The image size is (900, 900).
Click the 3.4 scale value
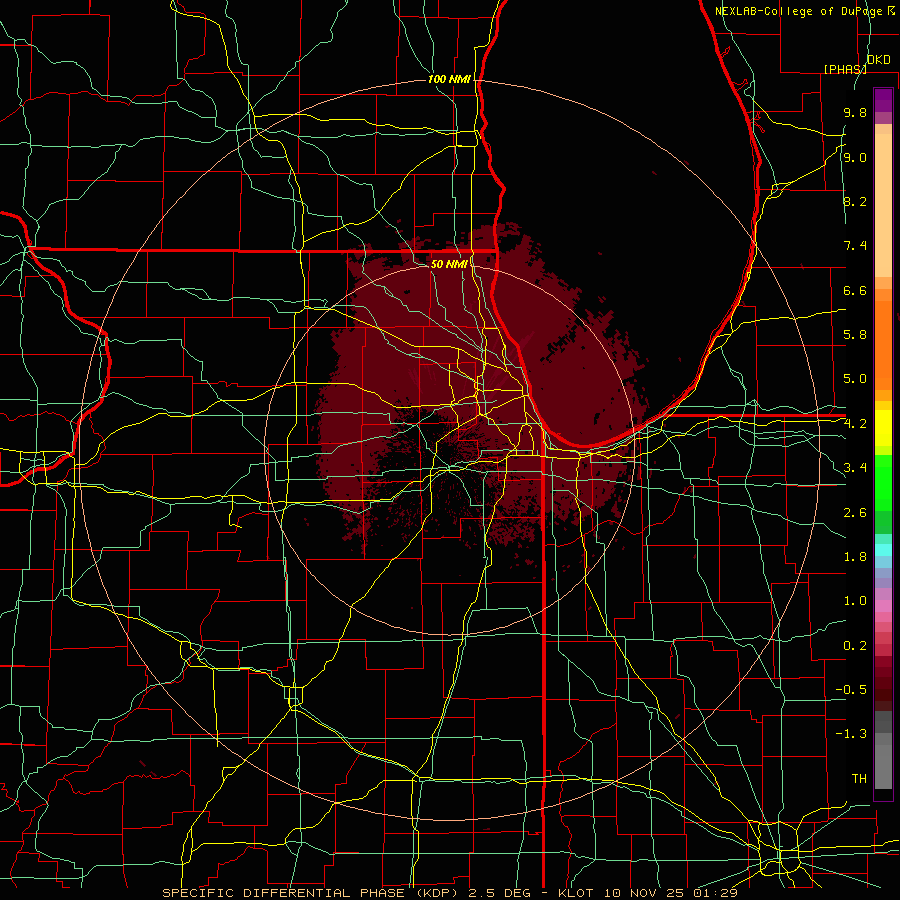coord(855,468)
